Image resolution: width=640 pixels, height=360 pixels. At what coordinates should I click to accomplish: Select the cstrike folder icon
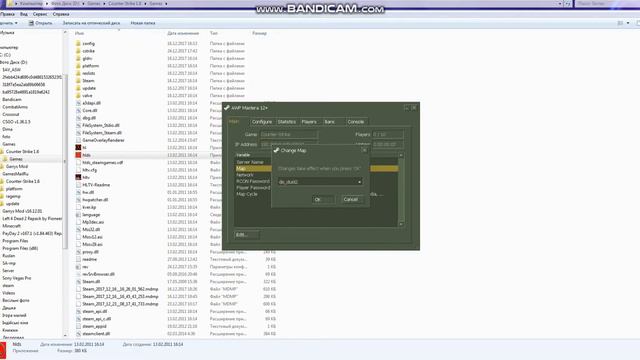pyautogui.click(x=78, y=51)
